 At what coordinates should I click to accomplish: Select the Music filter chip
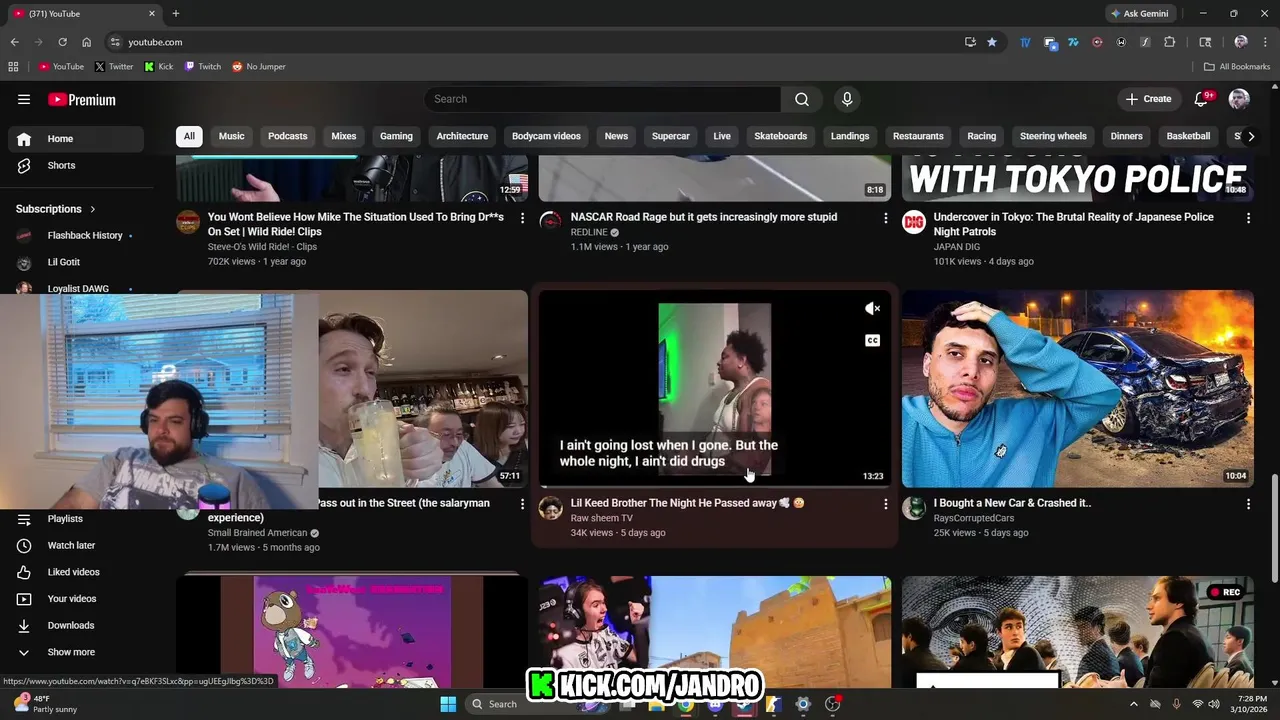(x=231, y=136)
